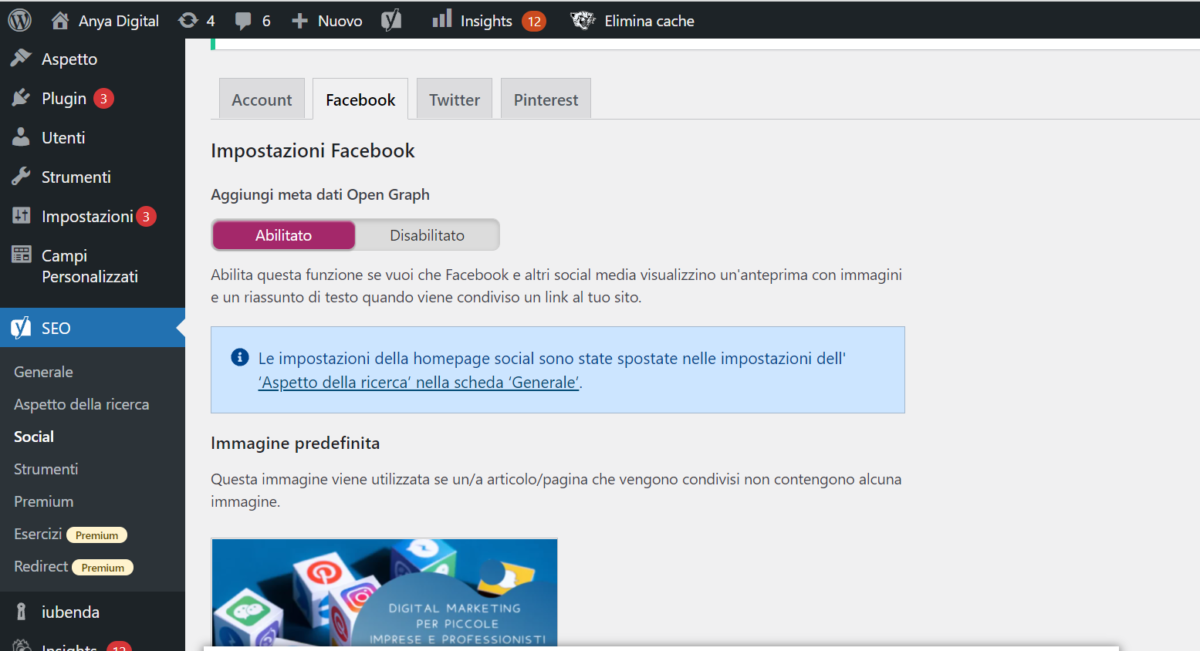1200x651 pixels.
Task: Expand the Impostazioni sidebar menu
Action: coord(86,216)
